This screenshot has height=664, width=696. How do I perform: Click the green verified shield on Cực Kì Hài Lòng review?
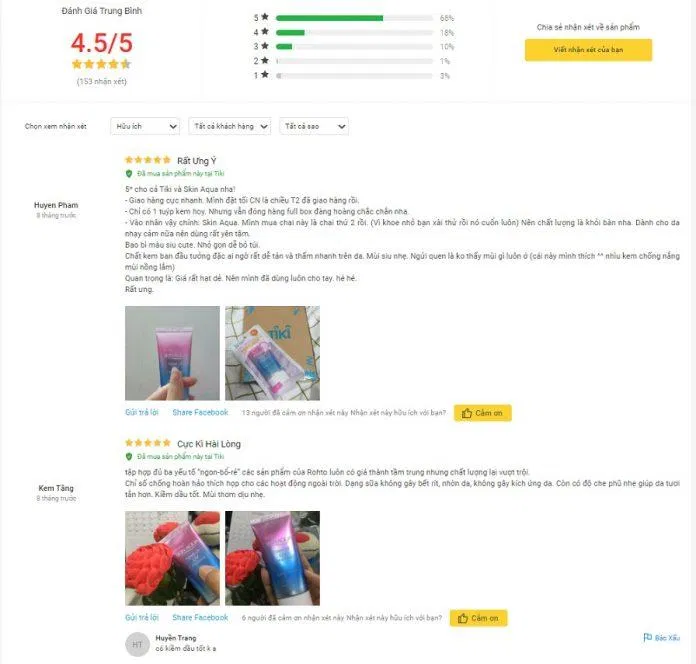tap(129, 456)
